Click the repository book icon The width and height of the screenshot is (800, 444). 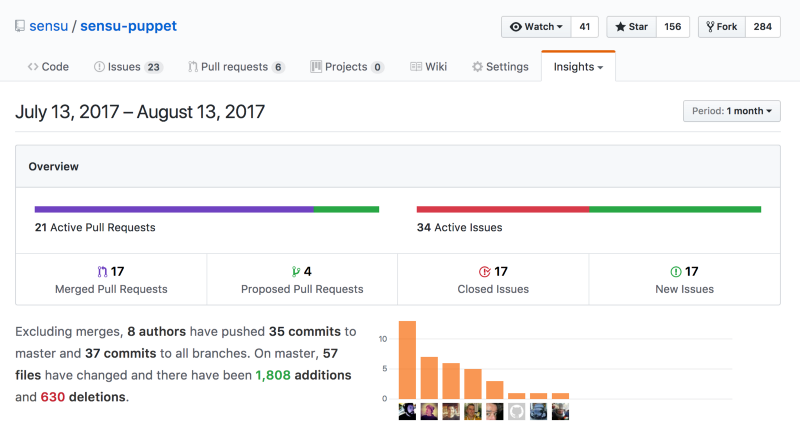pos(20,26)
